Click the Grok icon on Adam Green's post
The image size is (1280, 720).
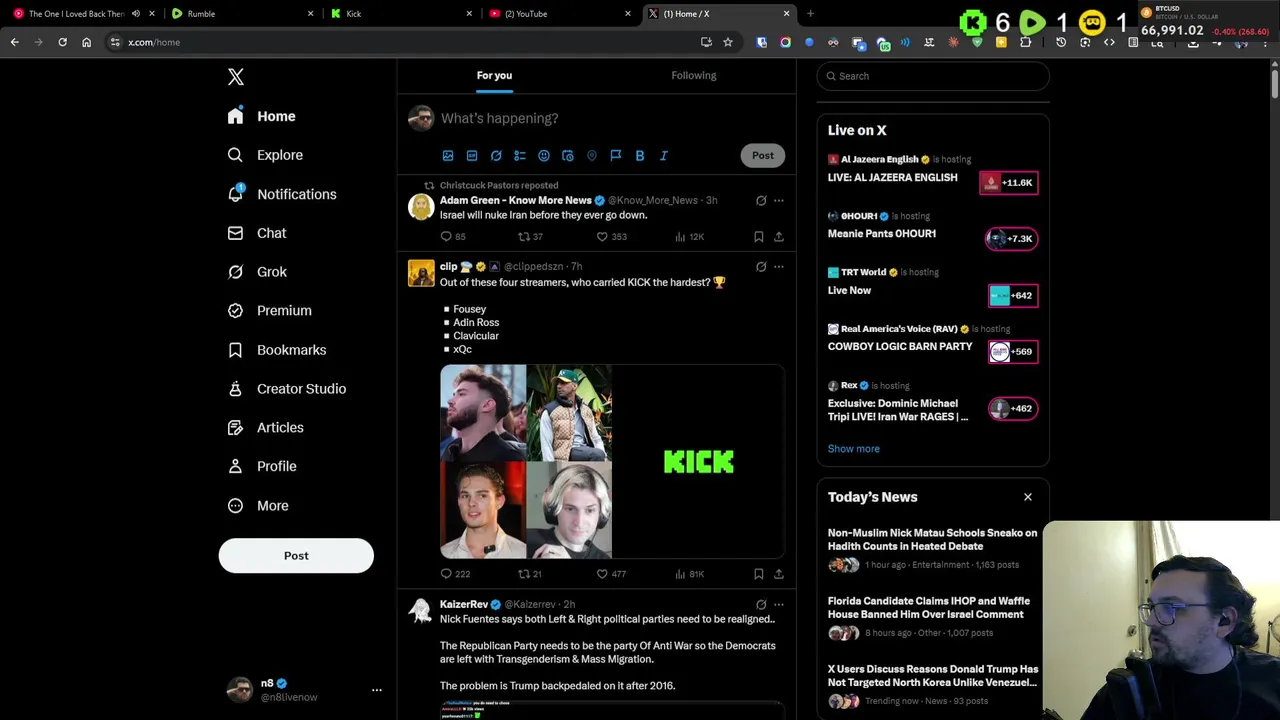coord(761,201)
